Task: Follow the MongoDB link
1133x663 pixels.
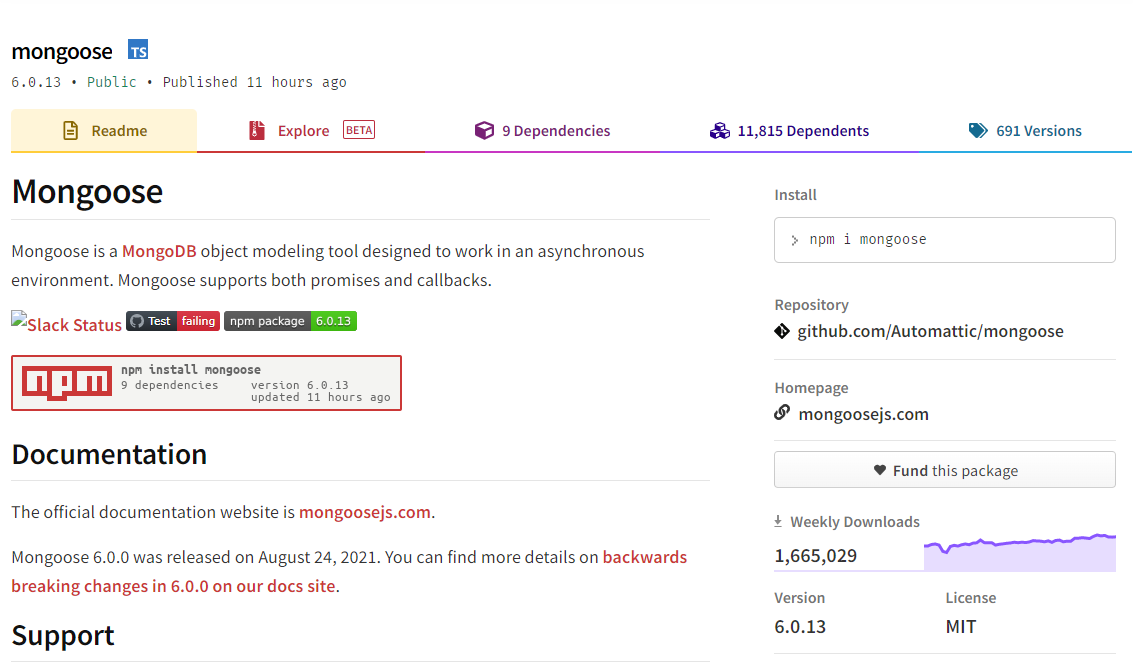Action: tap(159, 251)
